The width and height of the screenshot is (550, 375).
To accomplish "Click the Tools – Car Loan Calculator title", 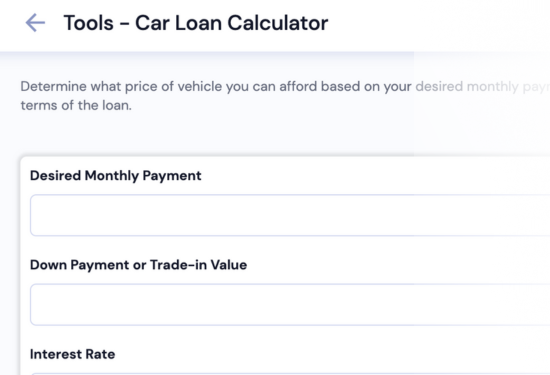I will tap(196, 23).
